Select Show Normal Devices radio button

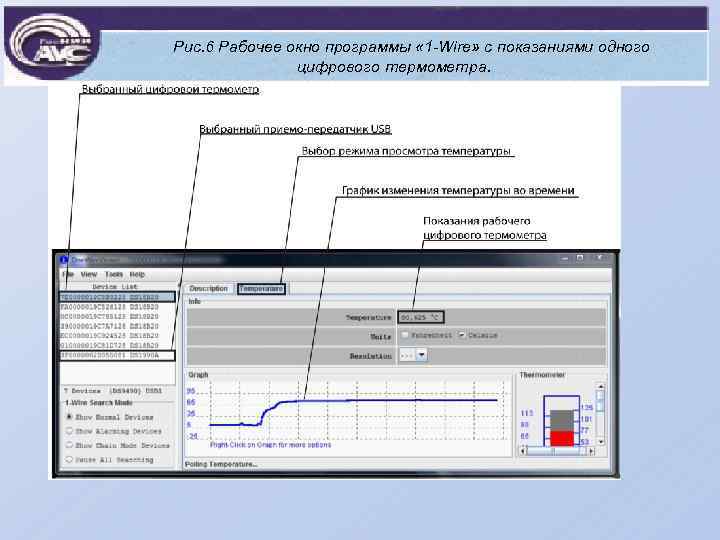(x=69, y=417)
